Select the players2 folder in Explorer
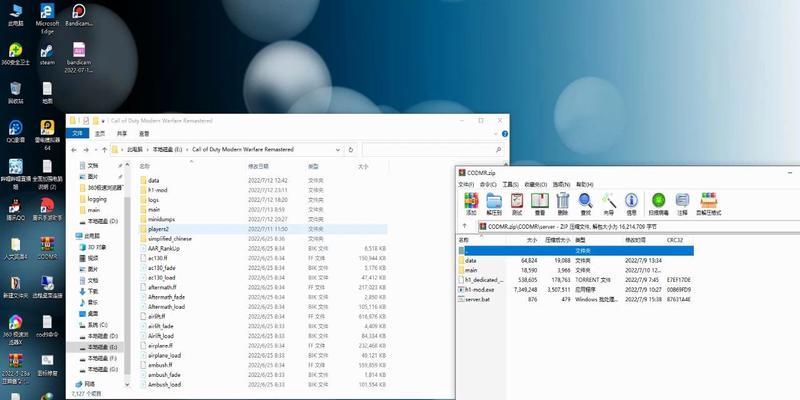The width and height of the screenshot is (800, 400). pos(263,229)
